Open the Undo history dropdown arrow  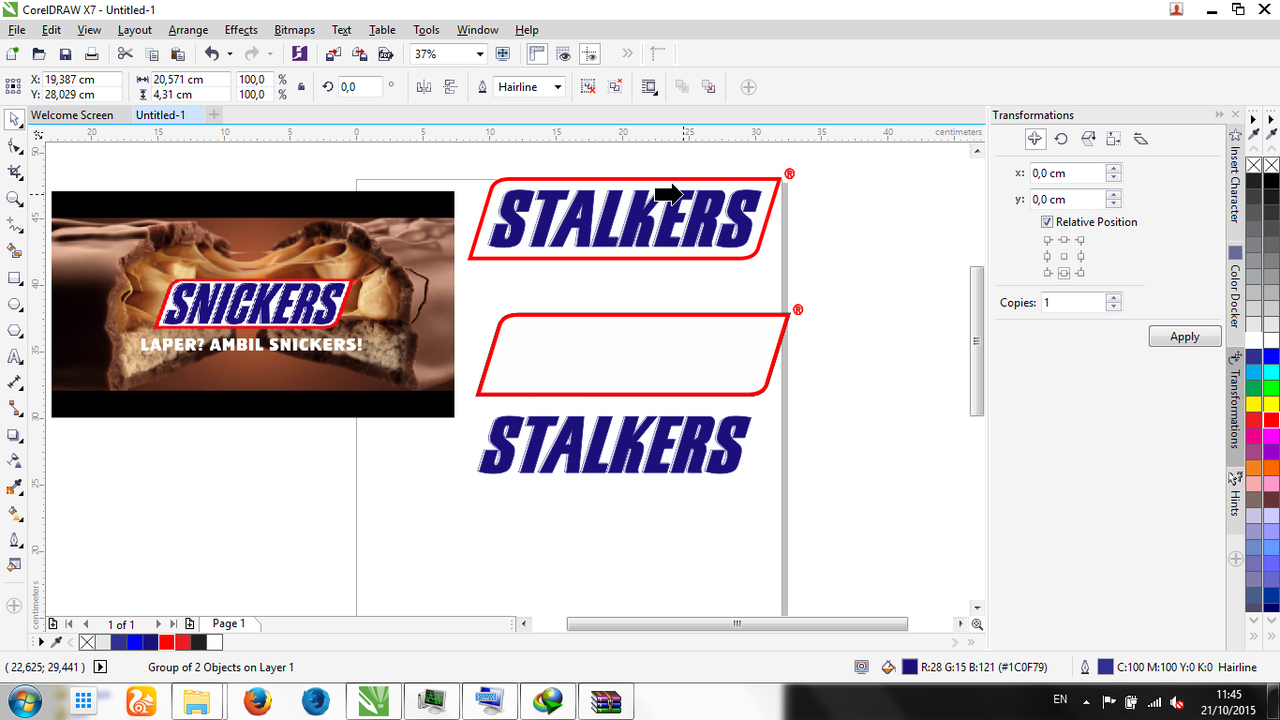pyautogui.click(x=229, y=54)
